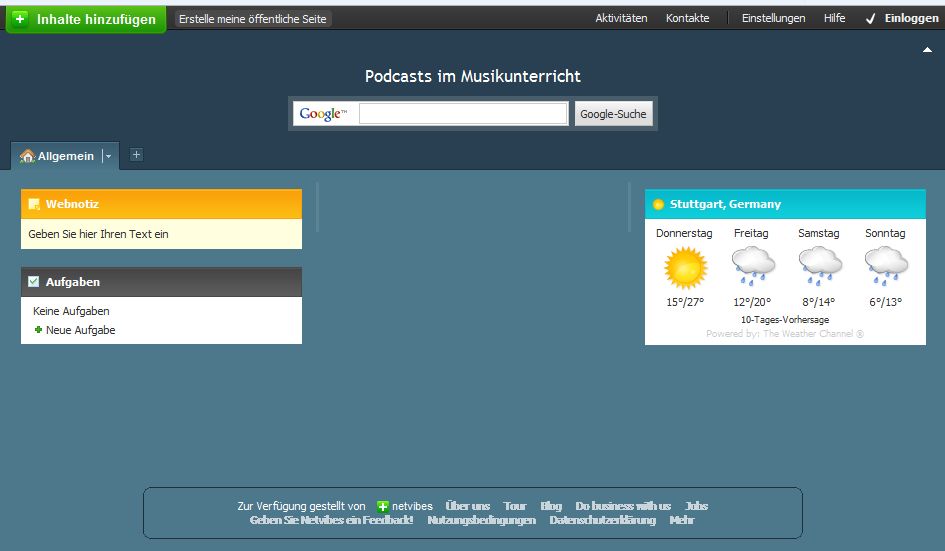Click the Samstag day label
945x551 pixels.
[818, 233]
